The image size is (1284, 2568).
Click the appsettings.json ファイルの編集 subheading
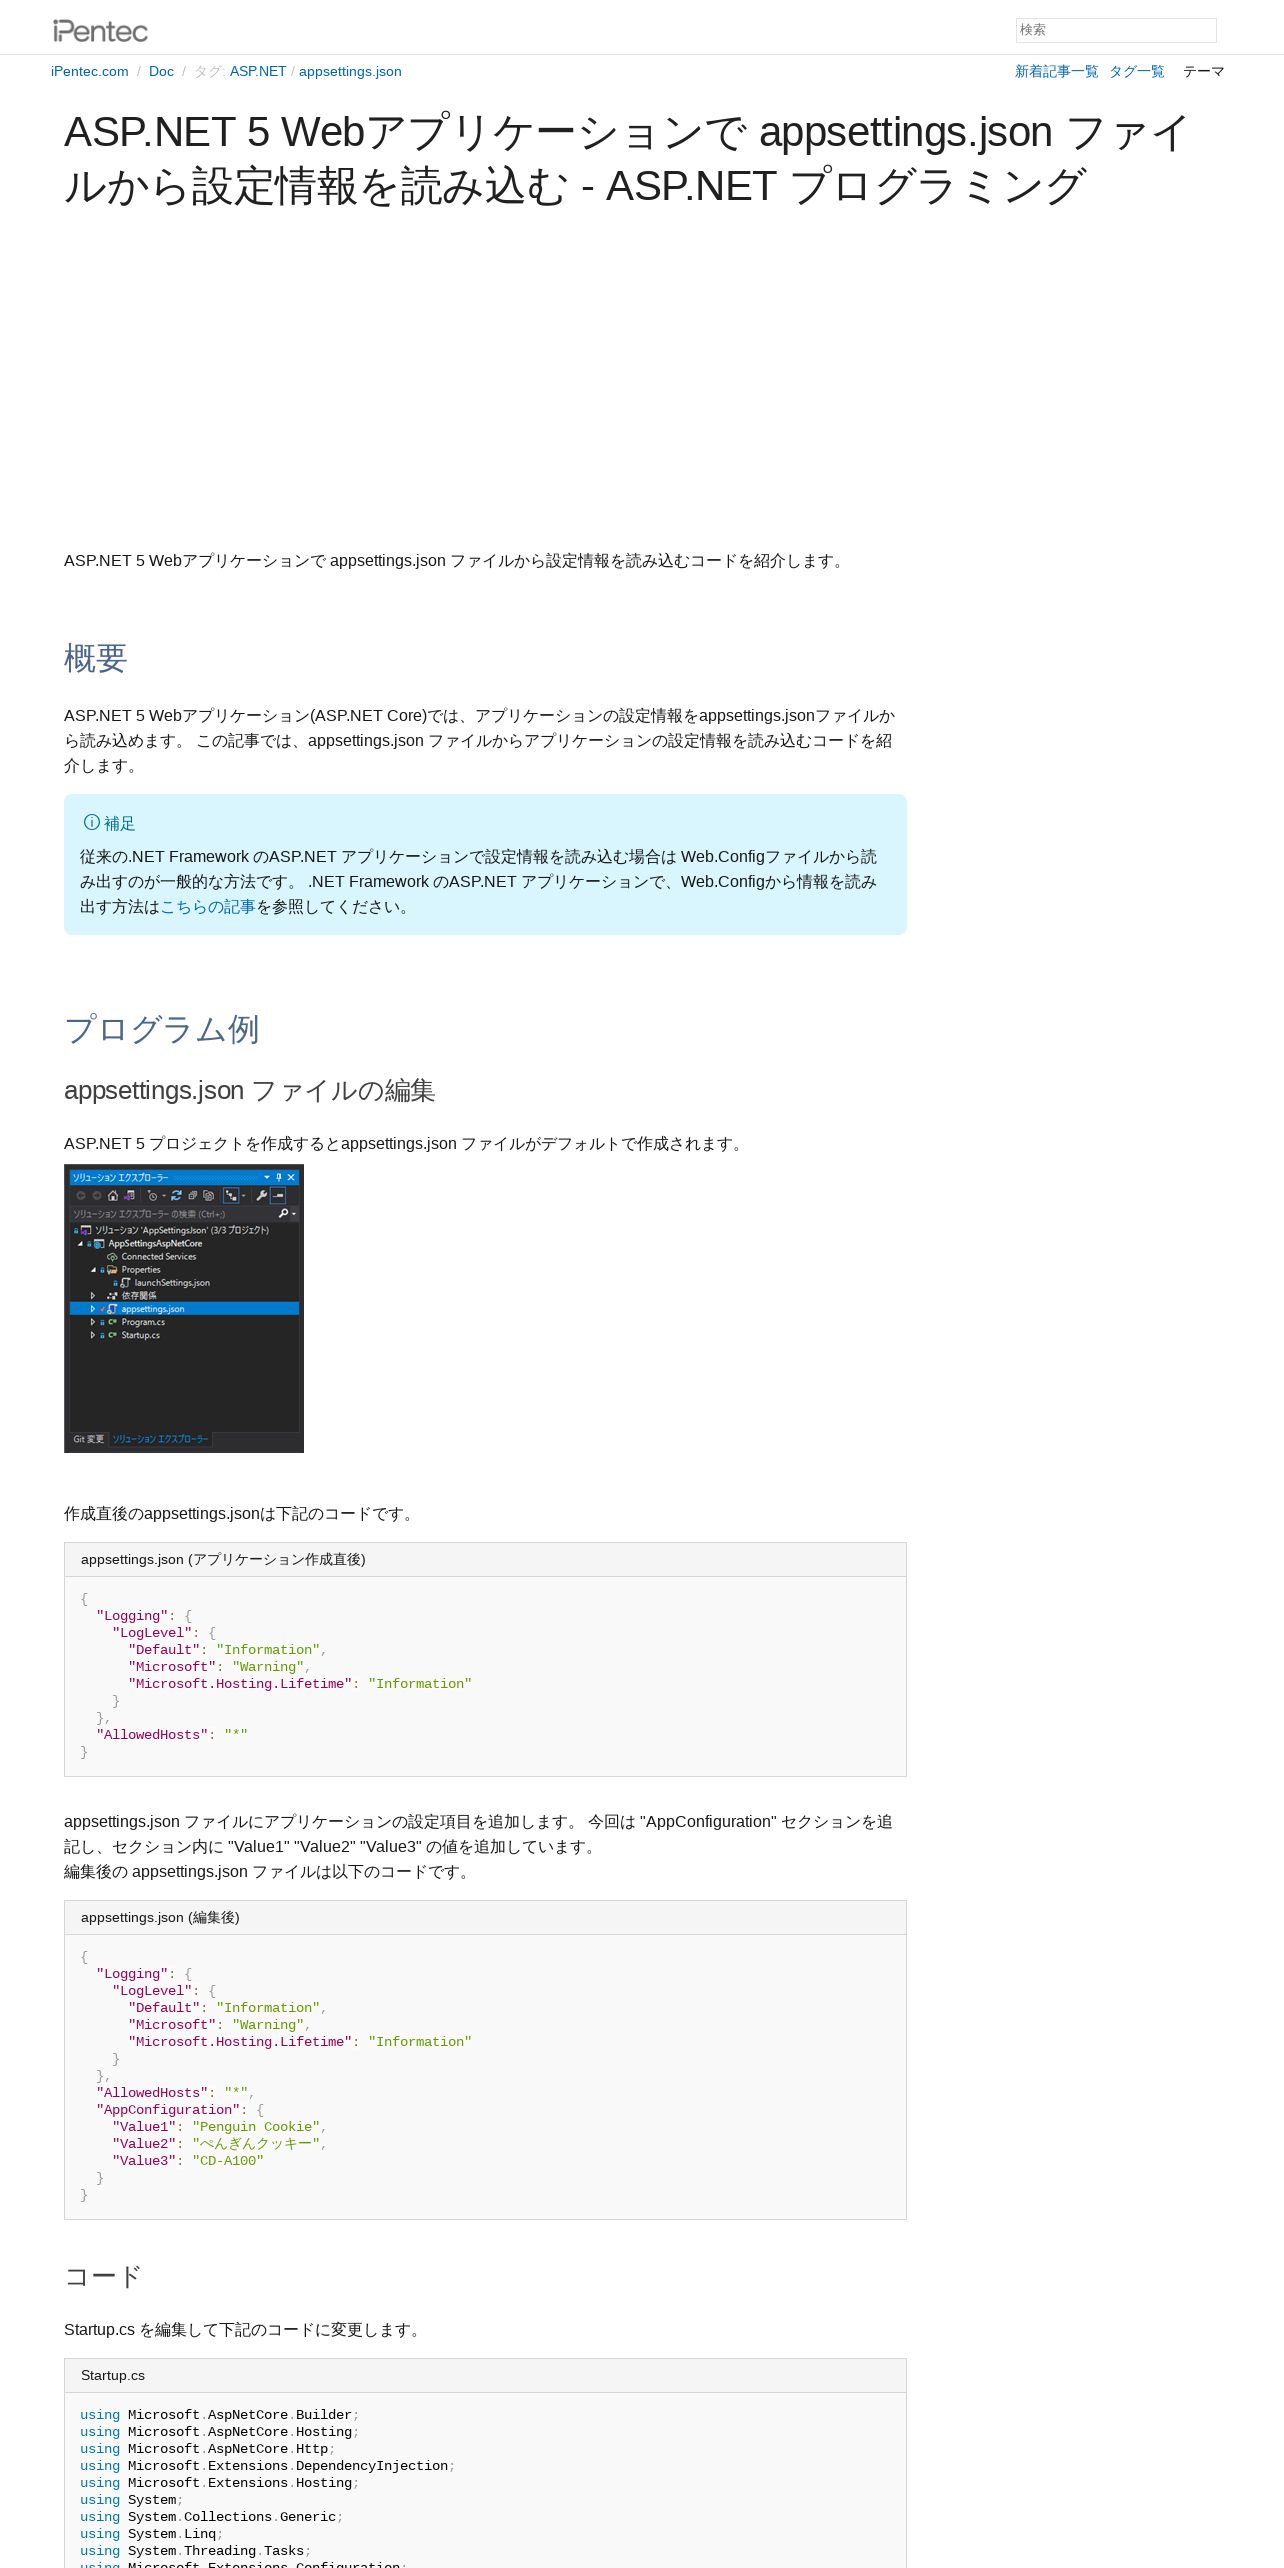click(x=249, y=1090)
